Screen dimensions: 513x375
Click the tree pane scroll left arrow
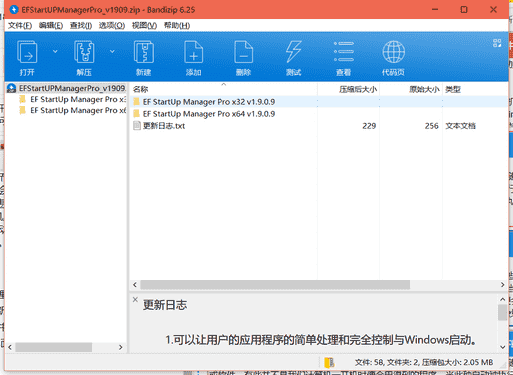click(x=10, y=347)
